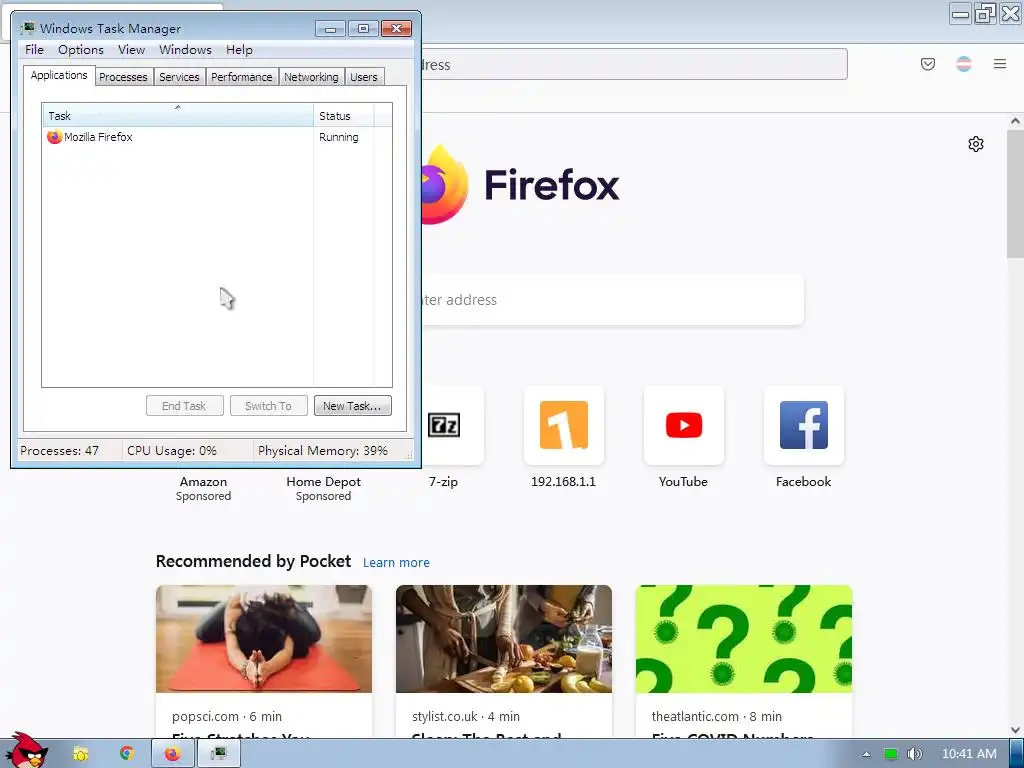Click Processes: 47 in status bar
1024x768 pixels.
[59, 451]
